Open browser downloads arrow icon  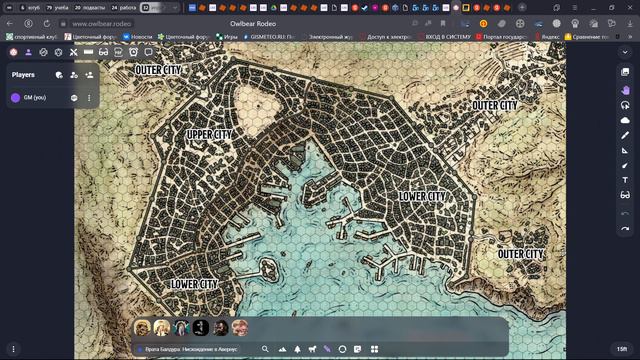coord(630,24)
